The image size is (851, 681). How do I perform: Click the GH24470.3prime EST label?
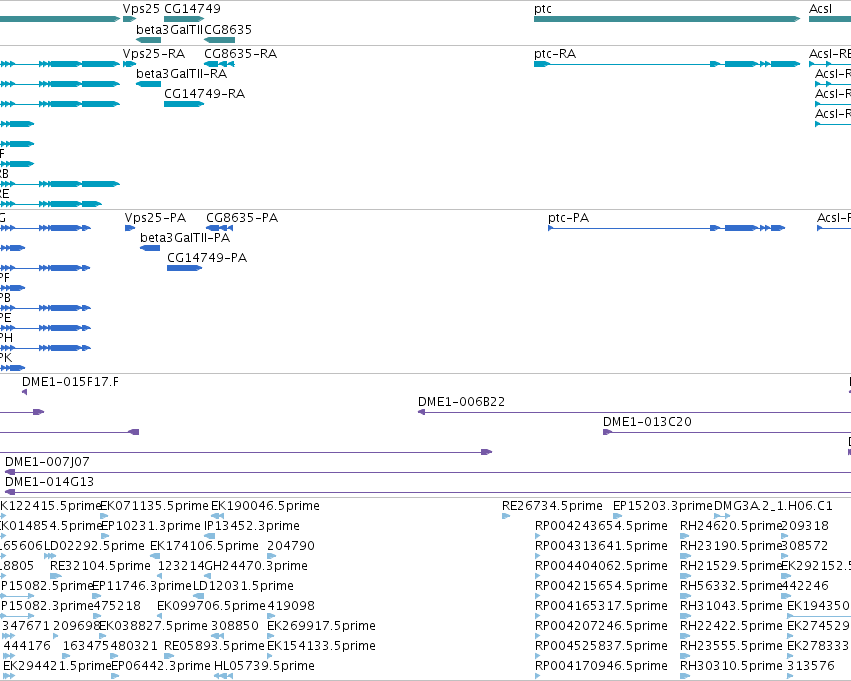[256, 566]
